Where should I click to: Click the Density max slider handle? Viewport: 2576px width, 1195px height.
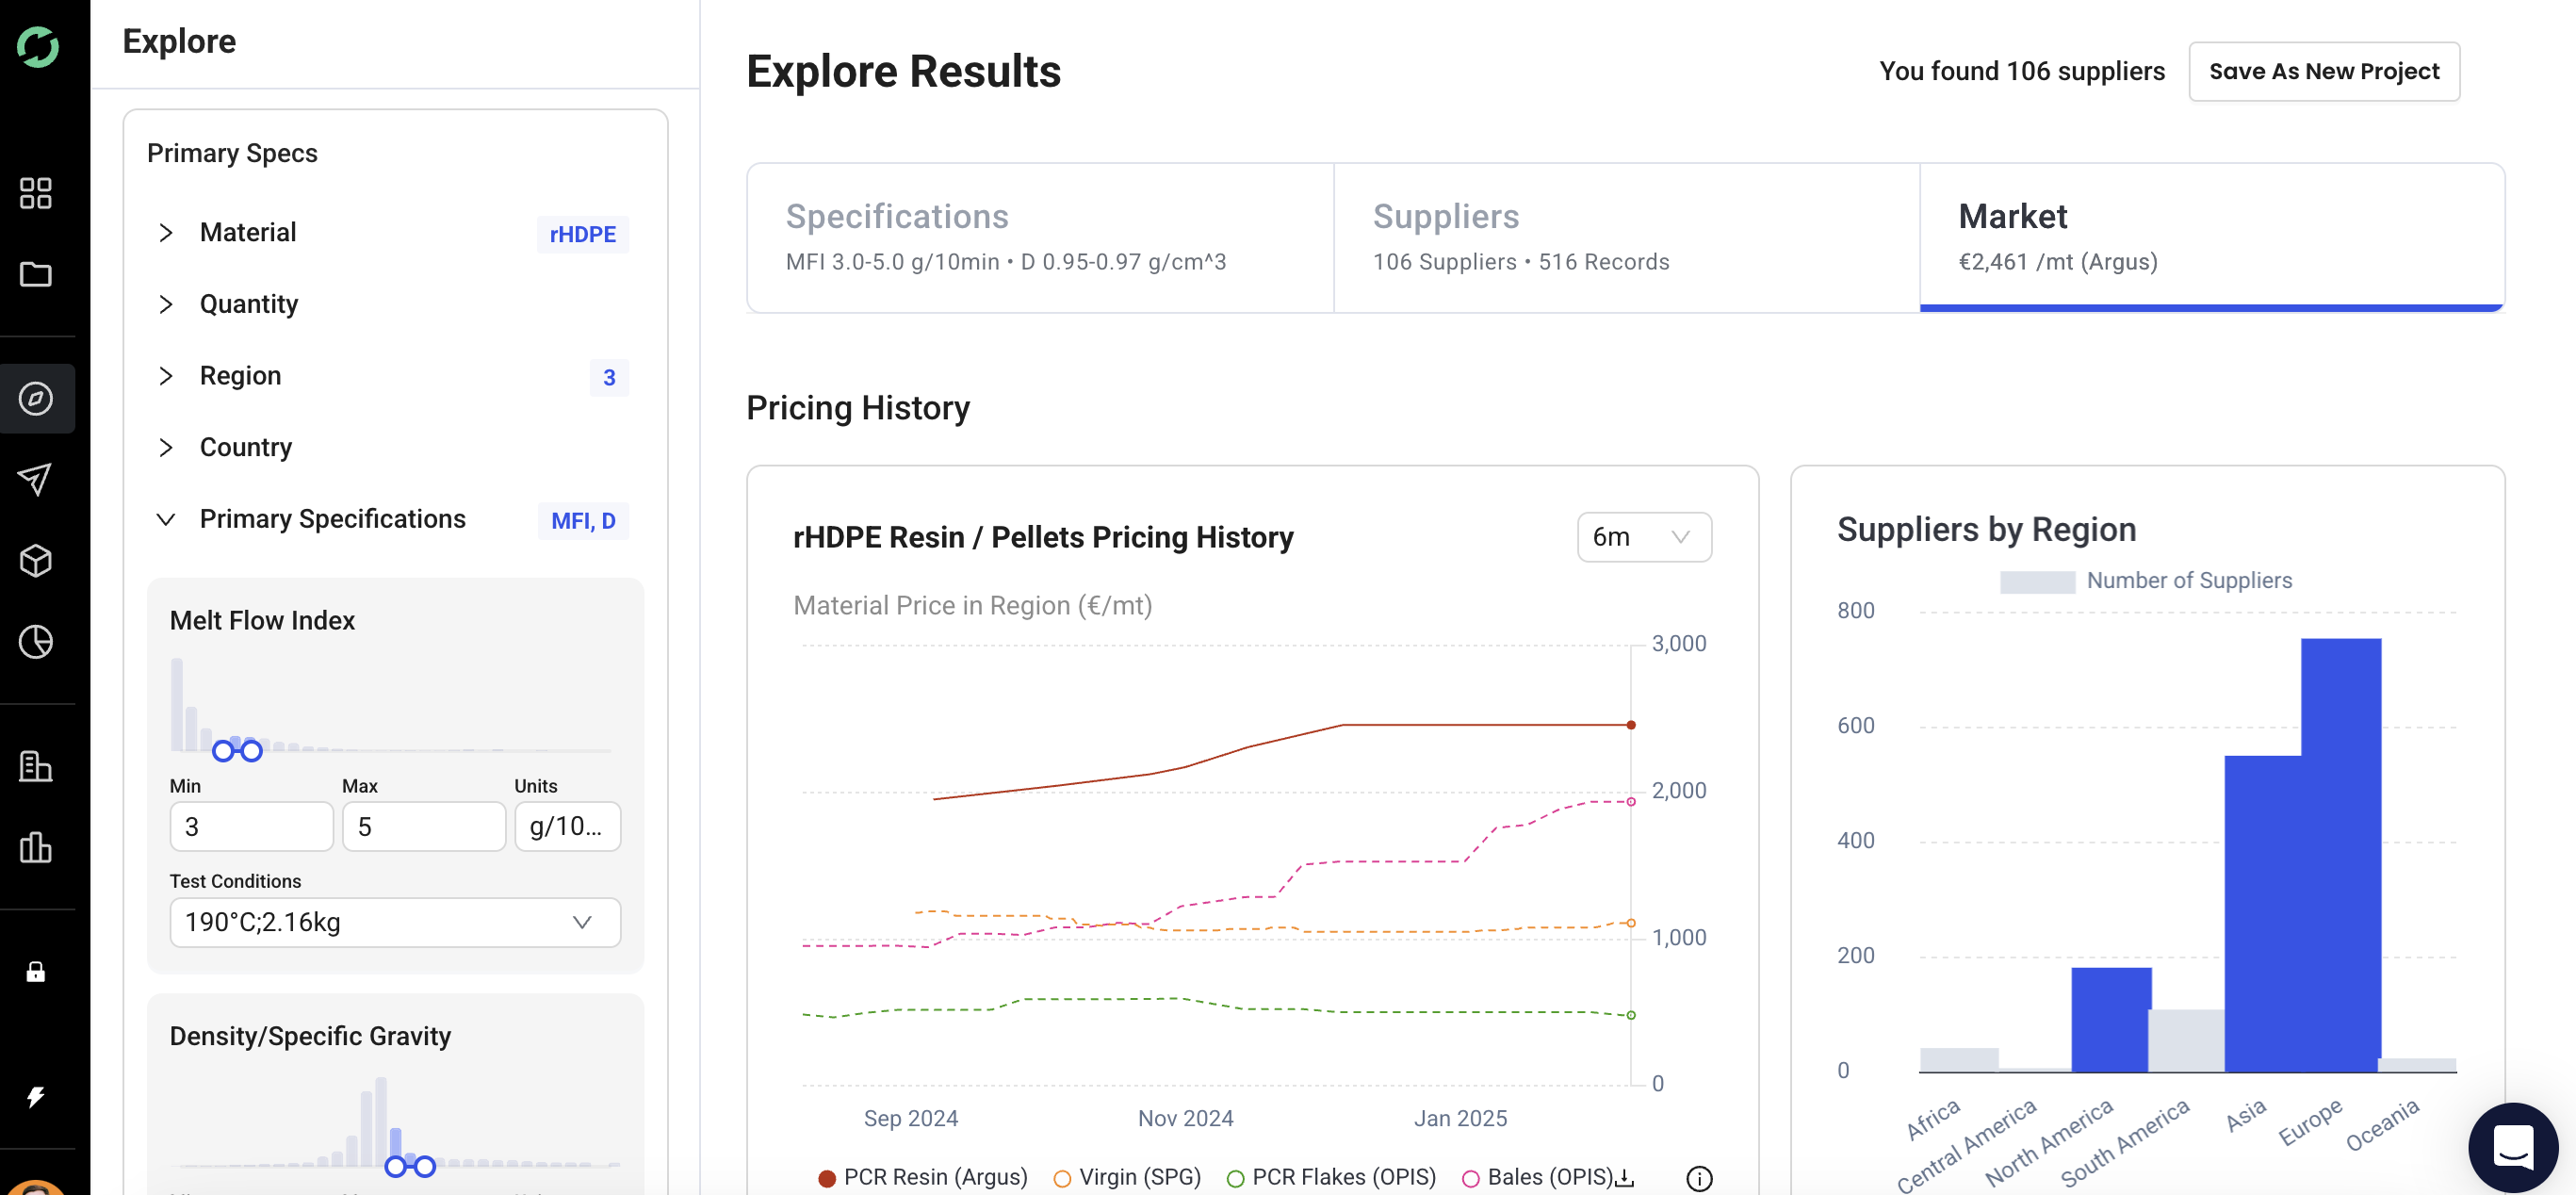pos(425,1166)
